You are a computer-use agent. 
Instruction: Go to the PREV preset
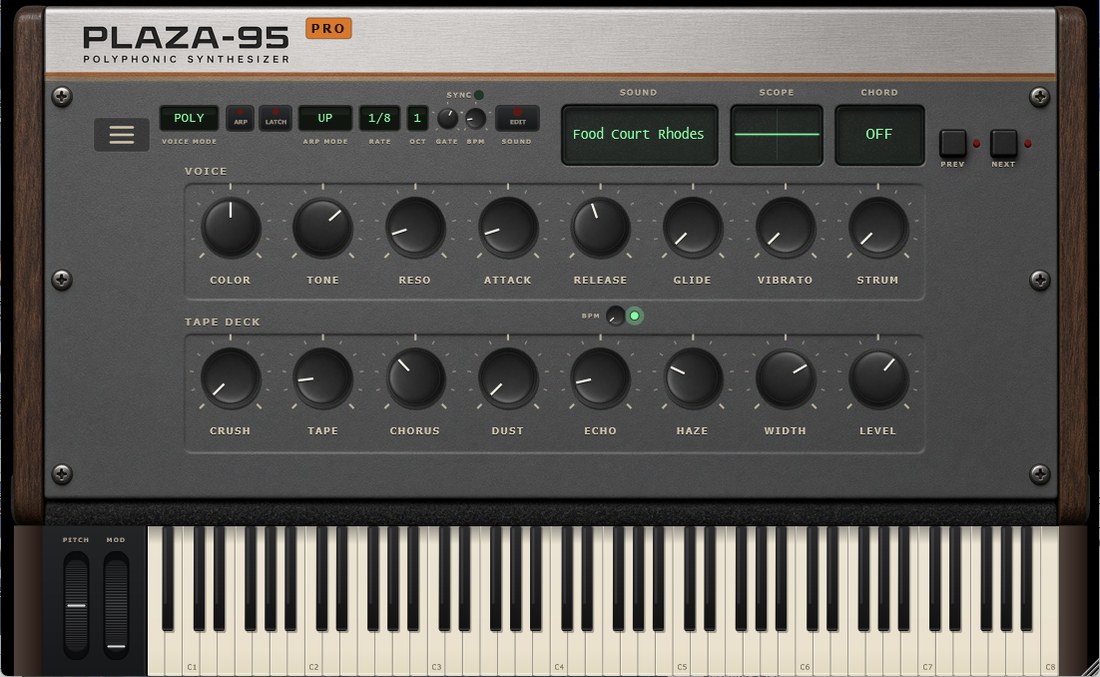pyautogui.click(x=953, y=143)
